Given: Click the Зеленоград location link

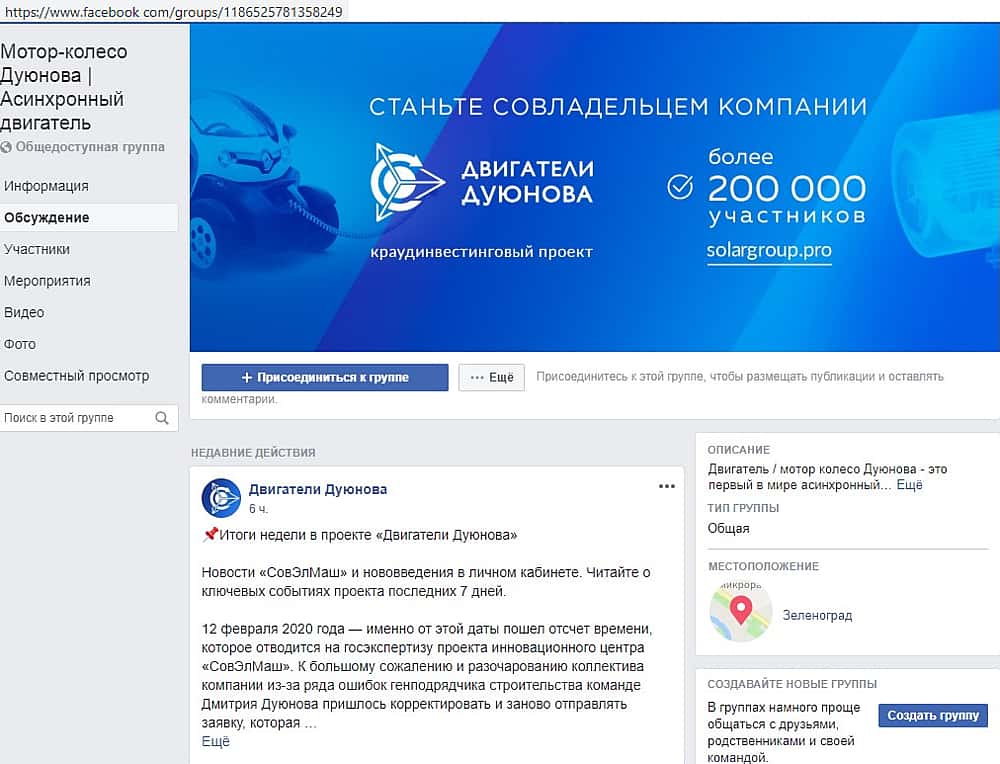Looking at the screenshot, I should [x=817, y=616].
